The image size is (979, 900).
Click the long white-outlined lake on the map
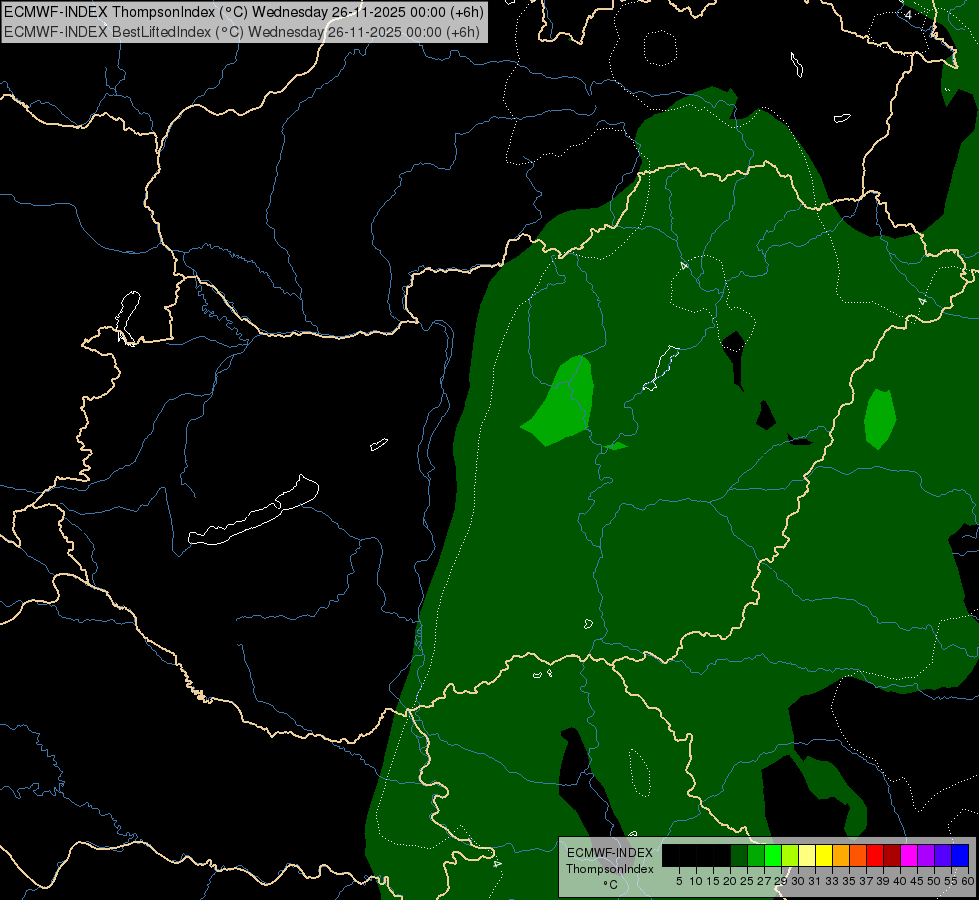[x=255, y=515]
